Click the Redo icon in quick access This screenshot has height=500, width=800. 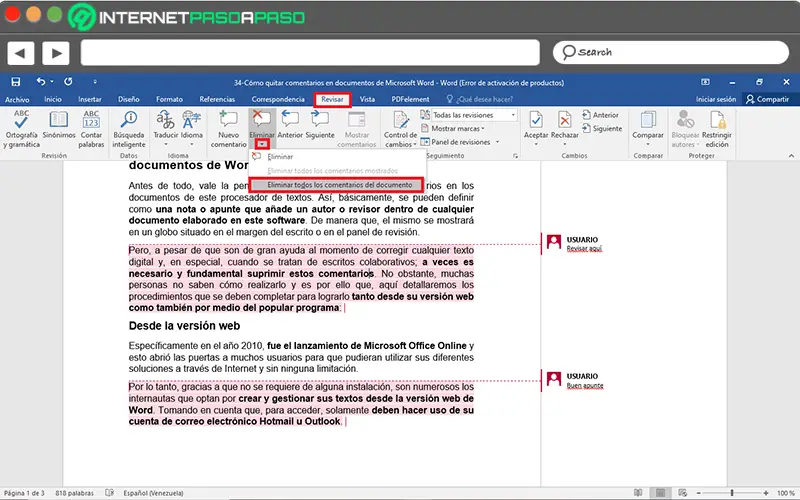pos(68,82)
